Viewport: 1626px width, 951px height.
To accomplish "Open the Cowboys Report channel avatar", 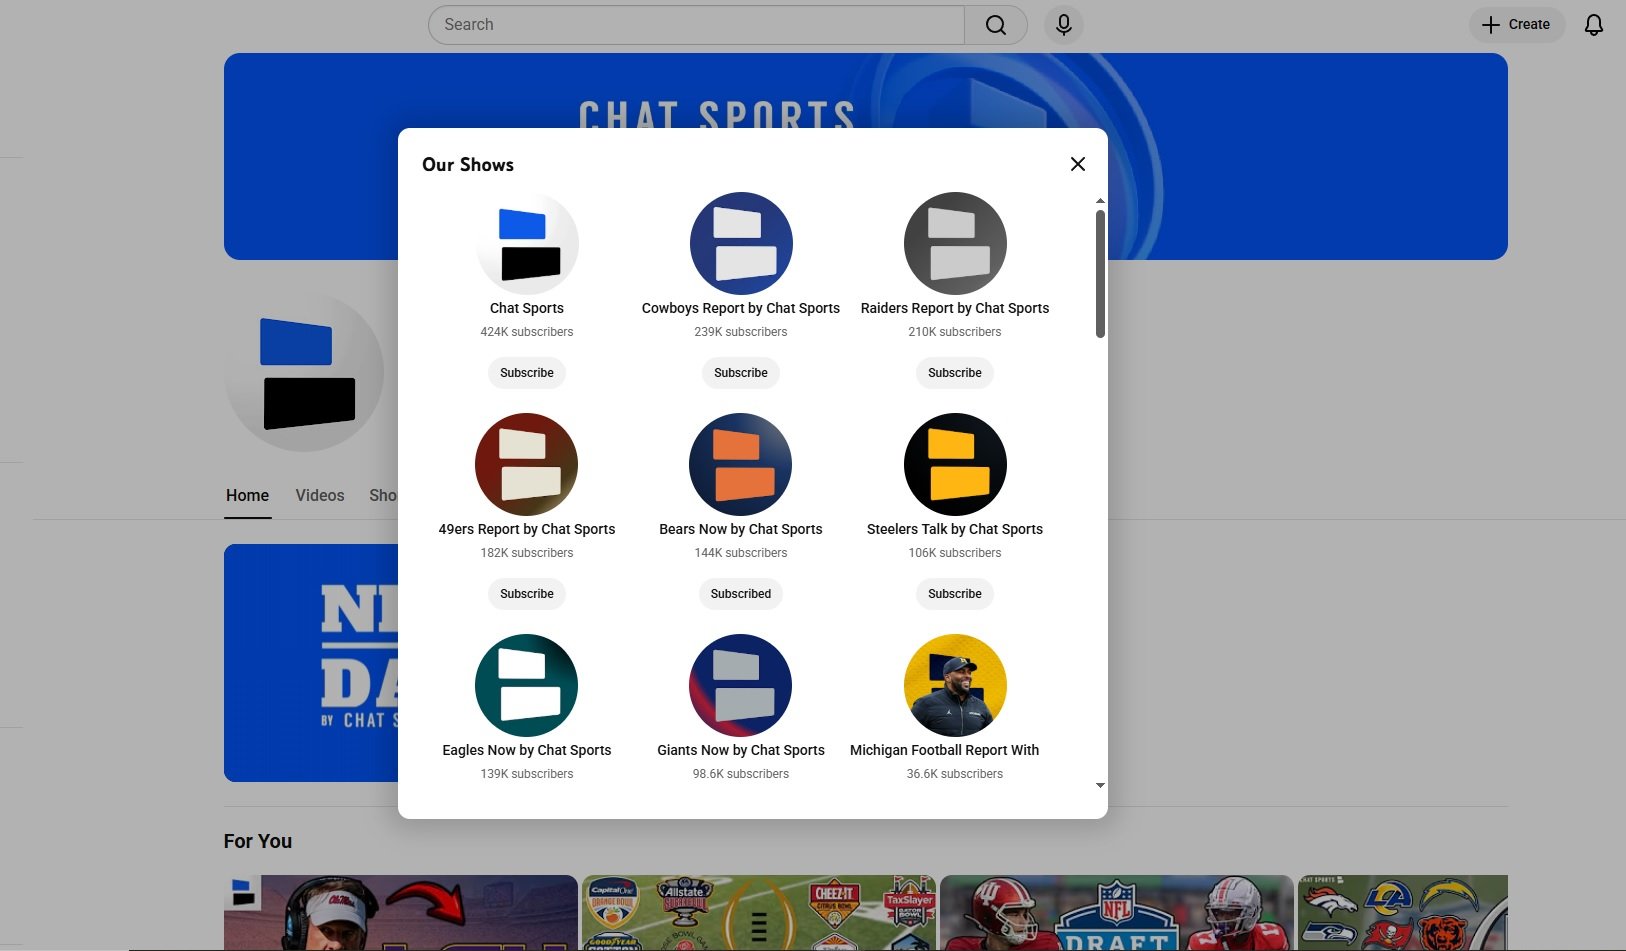I will tap(740, 243).
